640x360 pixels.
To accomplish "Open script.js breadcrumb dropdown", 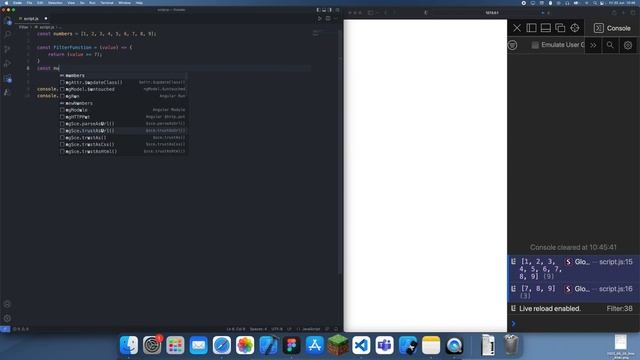I will point(47,27).
